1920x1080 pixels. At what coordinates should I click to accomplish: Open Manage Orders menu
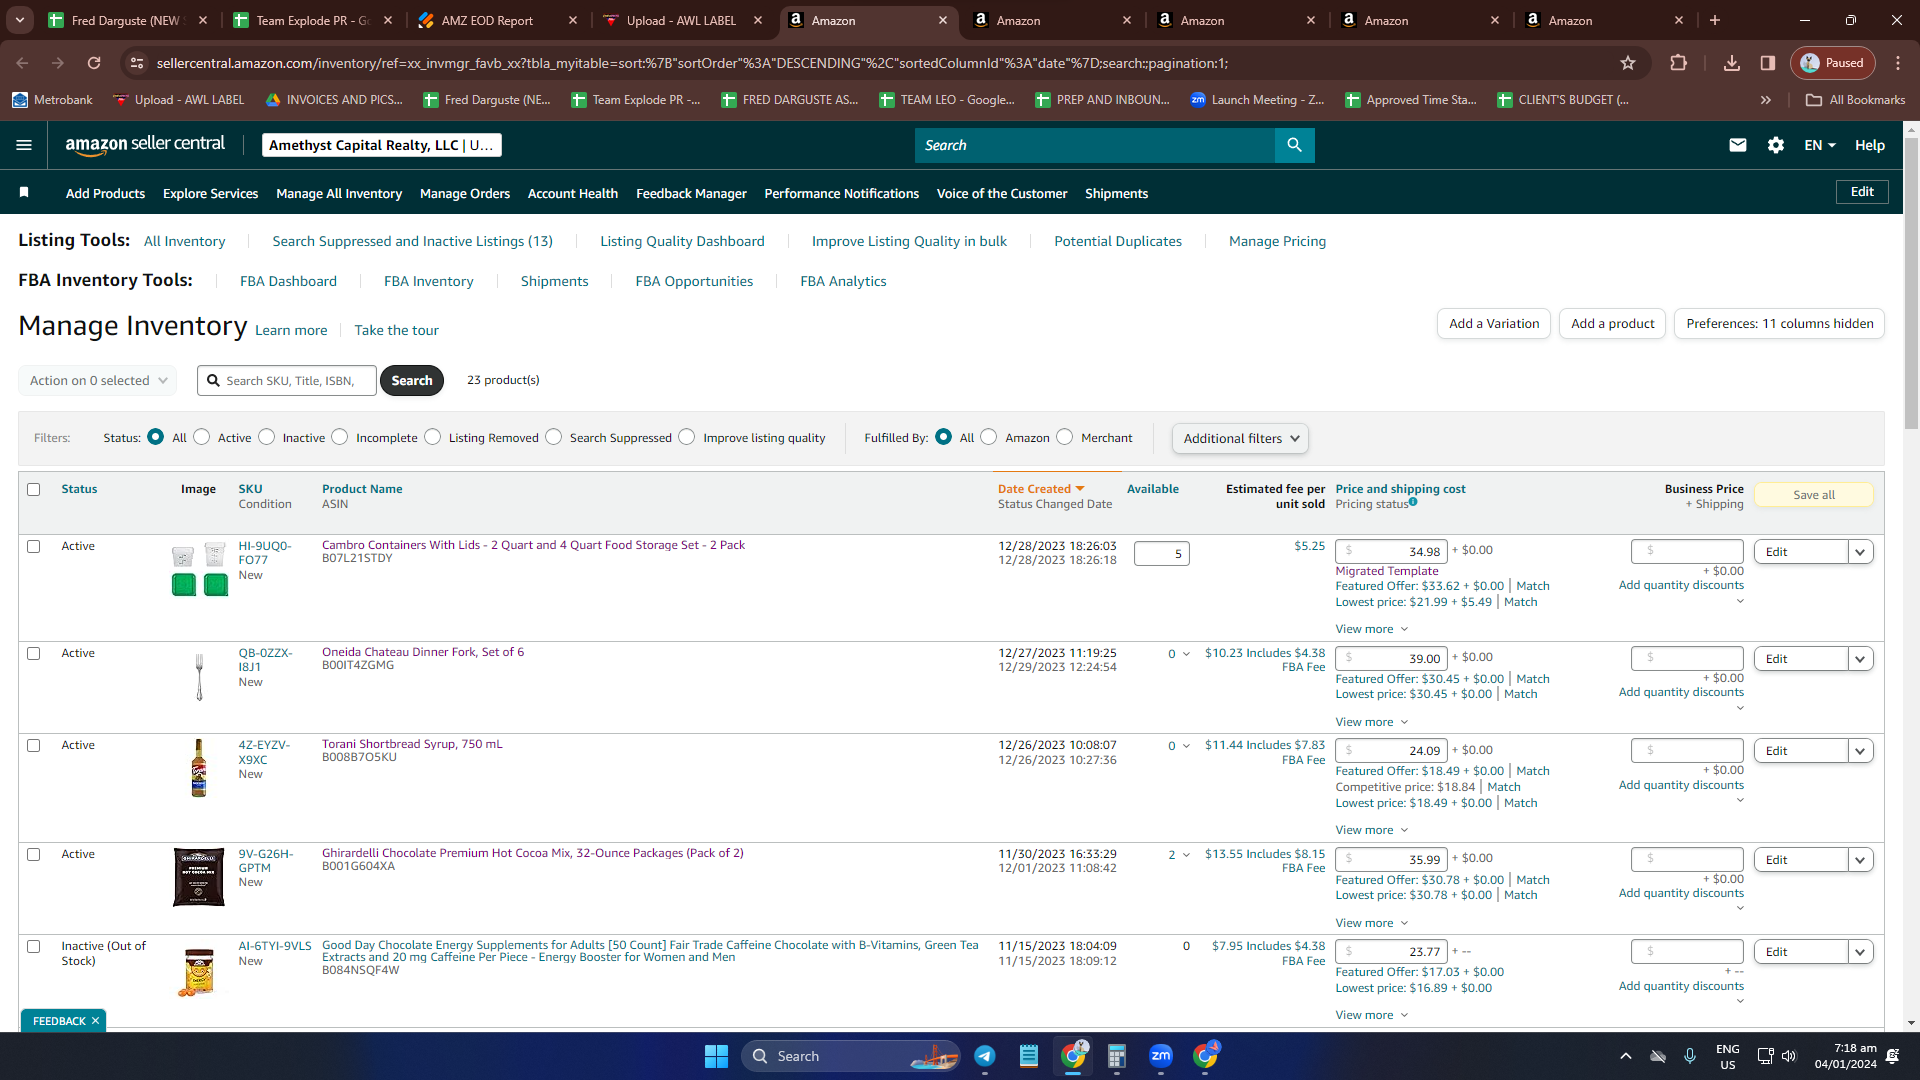click(465, 193)
